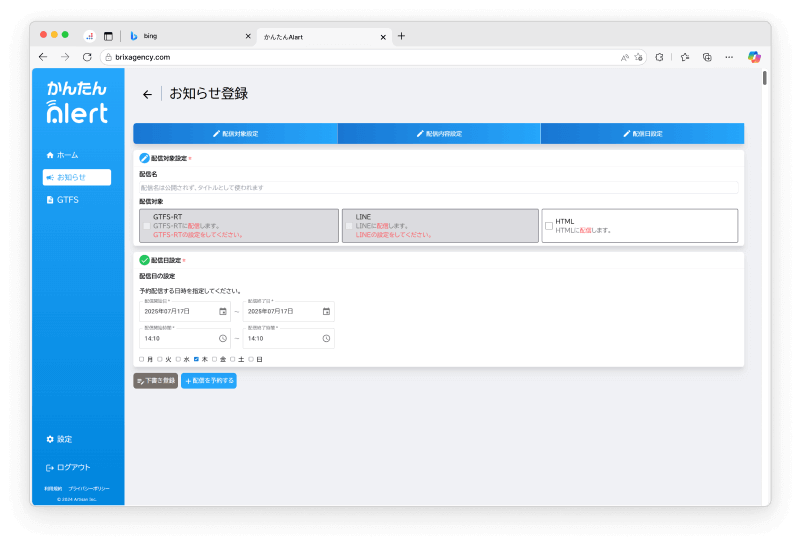Toggle the 水 weekday checkbox
801x545 pixels.
tap(178, 360)
